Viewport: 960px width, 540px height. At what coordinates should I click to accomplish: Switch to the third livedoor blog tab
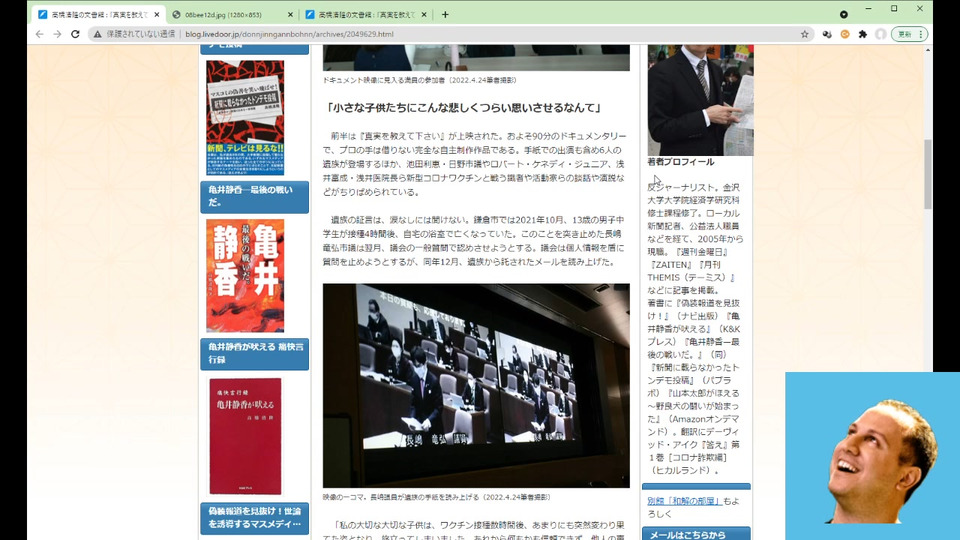(366, 15)
